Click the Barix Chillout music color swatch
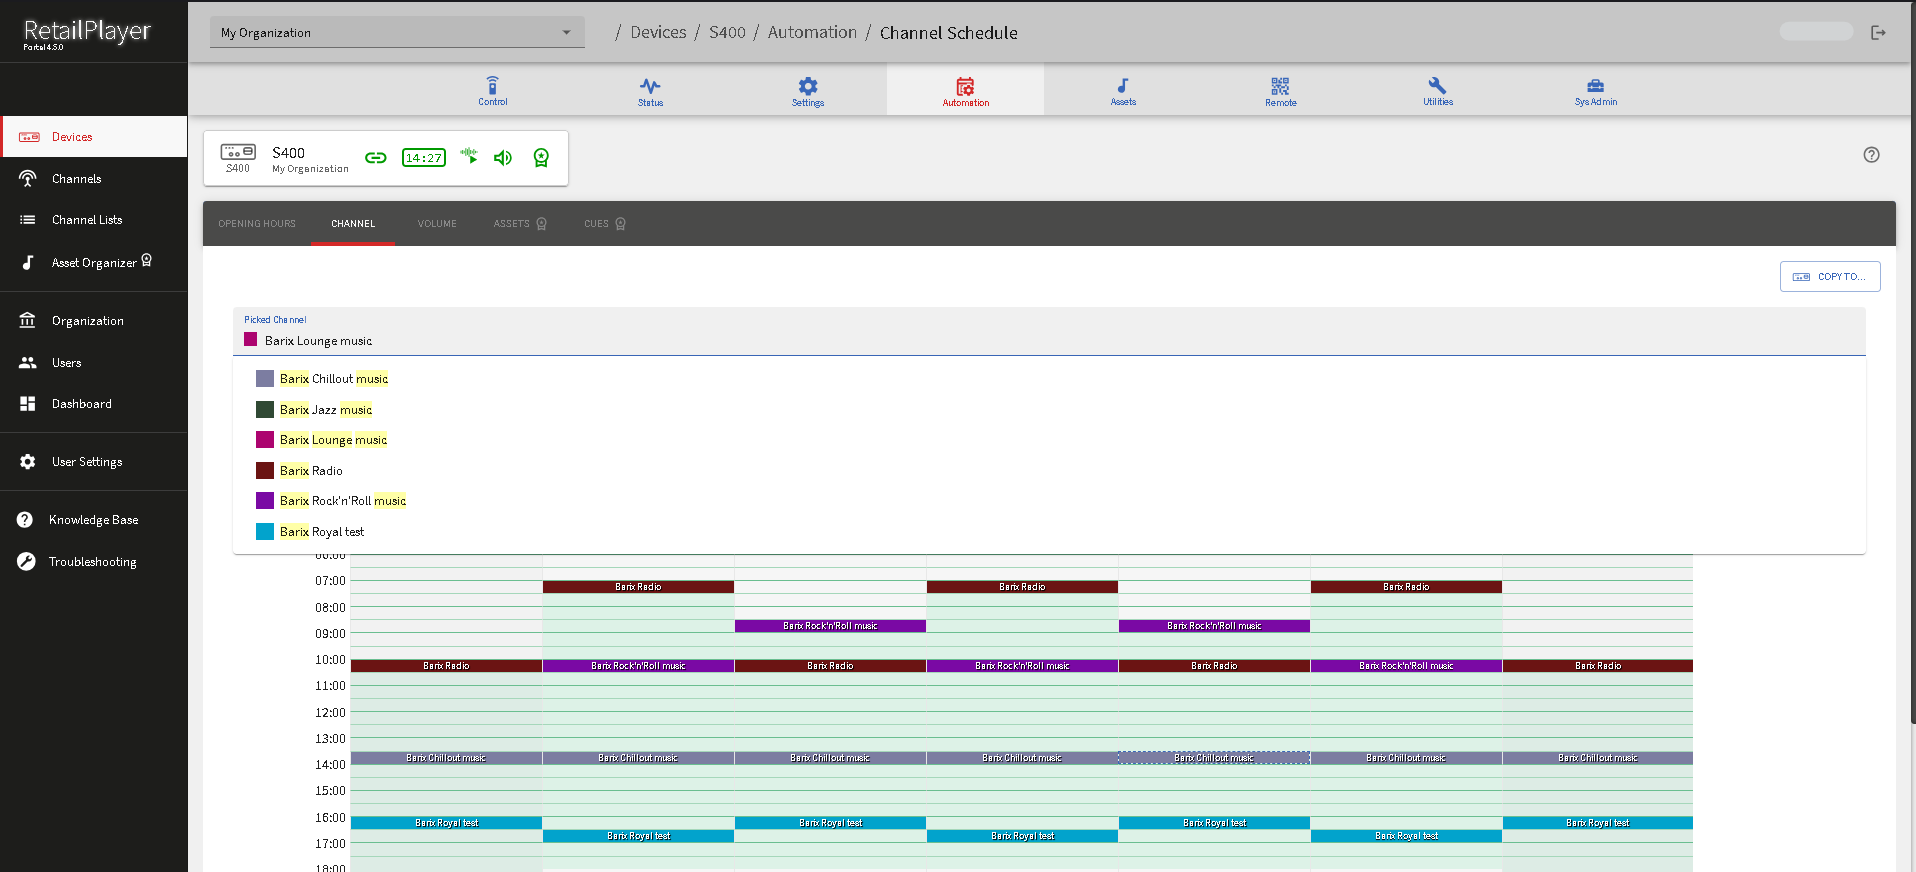This screenshot has width=1916, height=872. click(265, 379)
